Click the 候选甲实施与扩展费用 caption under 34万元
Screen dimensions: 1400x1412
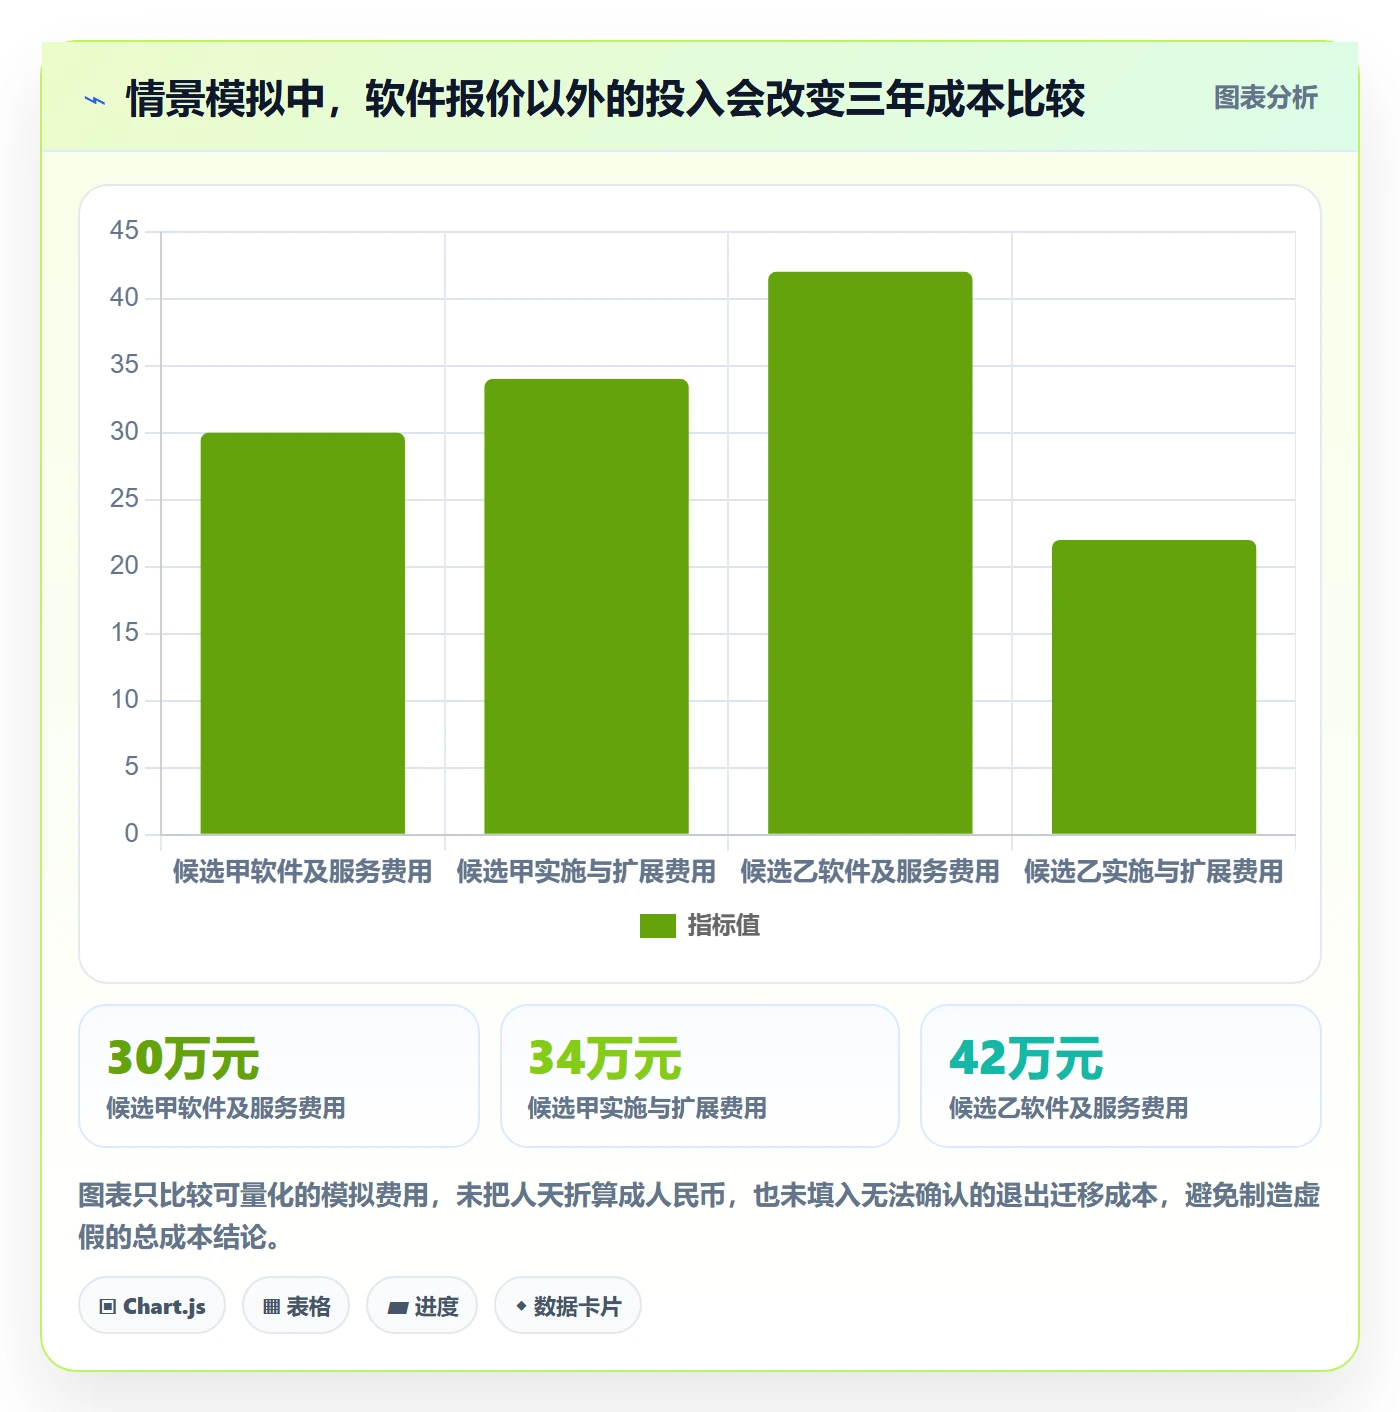pyautogui.click(x=647, y=1108)
